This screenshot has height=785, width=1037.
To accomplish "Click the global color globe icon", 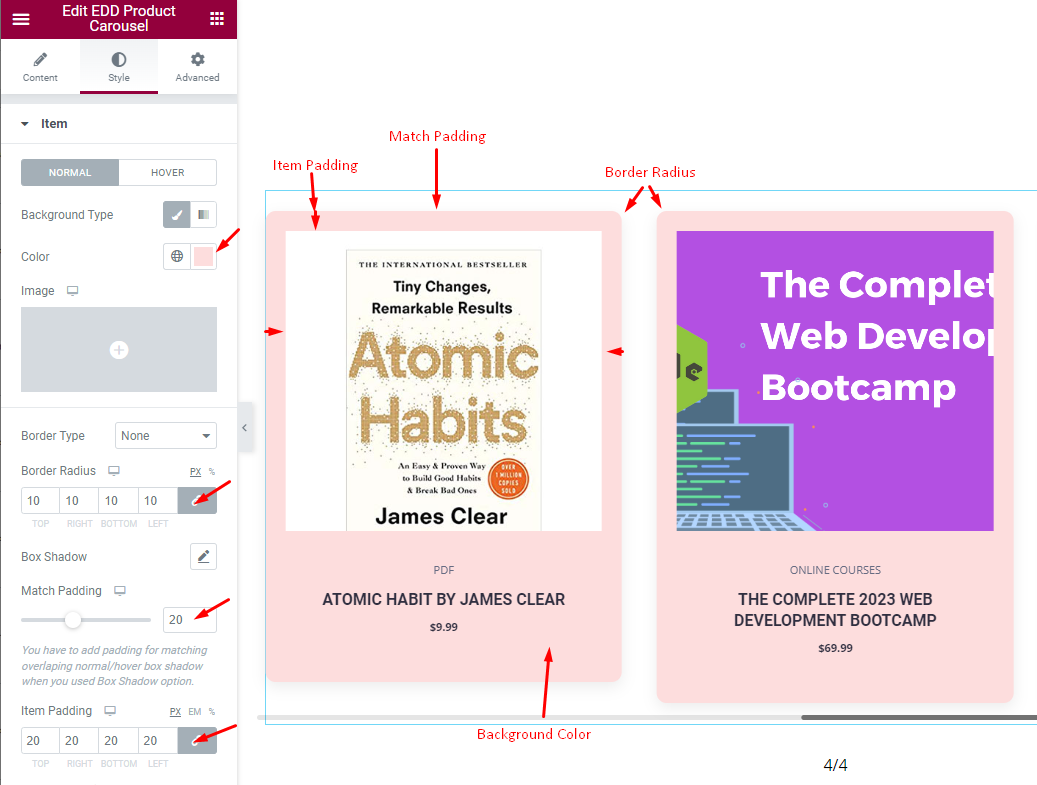I will point(177,257).
